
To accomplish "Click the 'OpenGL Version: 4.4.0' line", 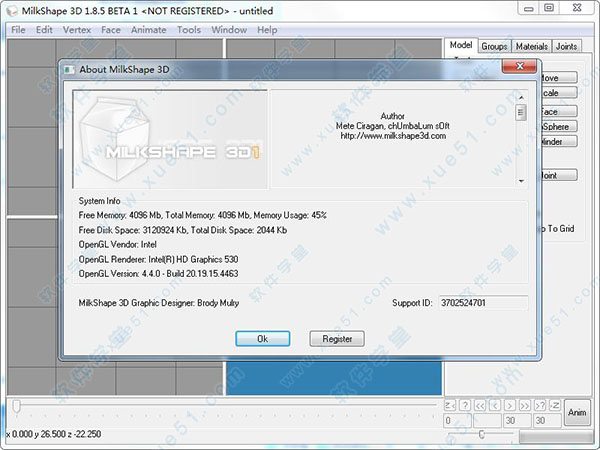I will (x=158, y=274).
